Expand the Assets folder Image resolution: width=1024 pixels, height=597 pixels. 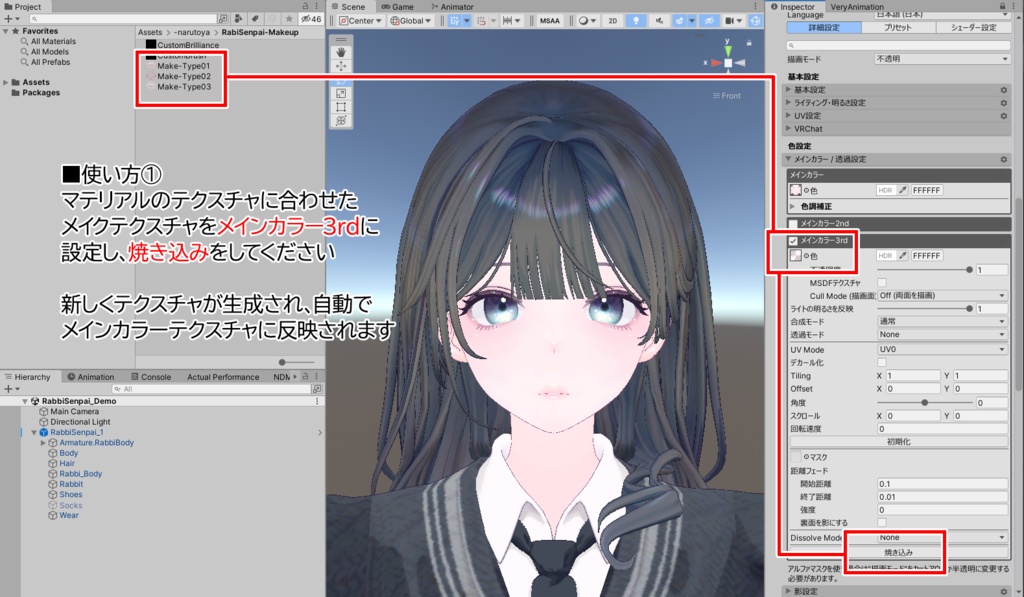point(6,82)
